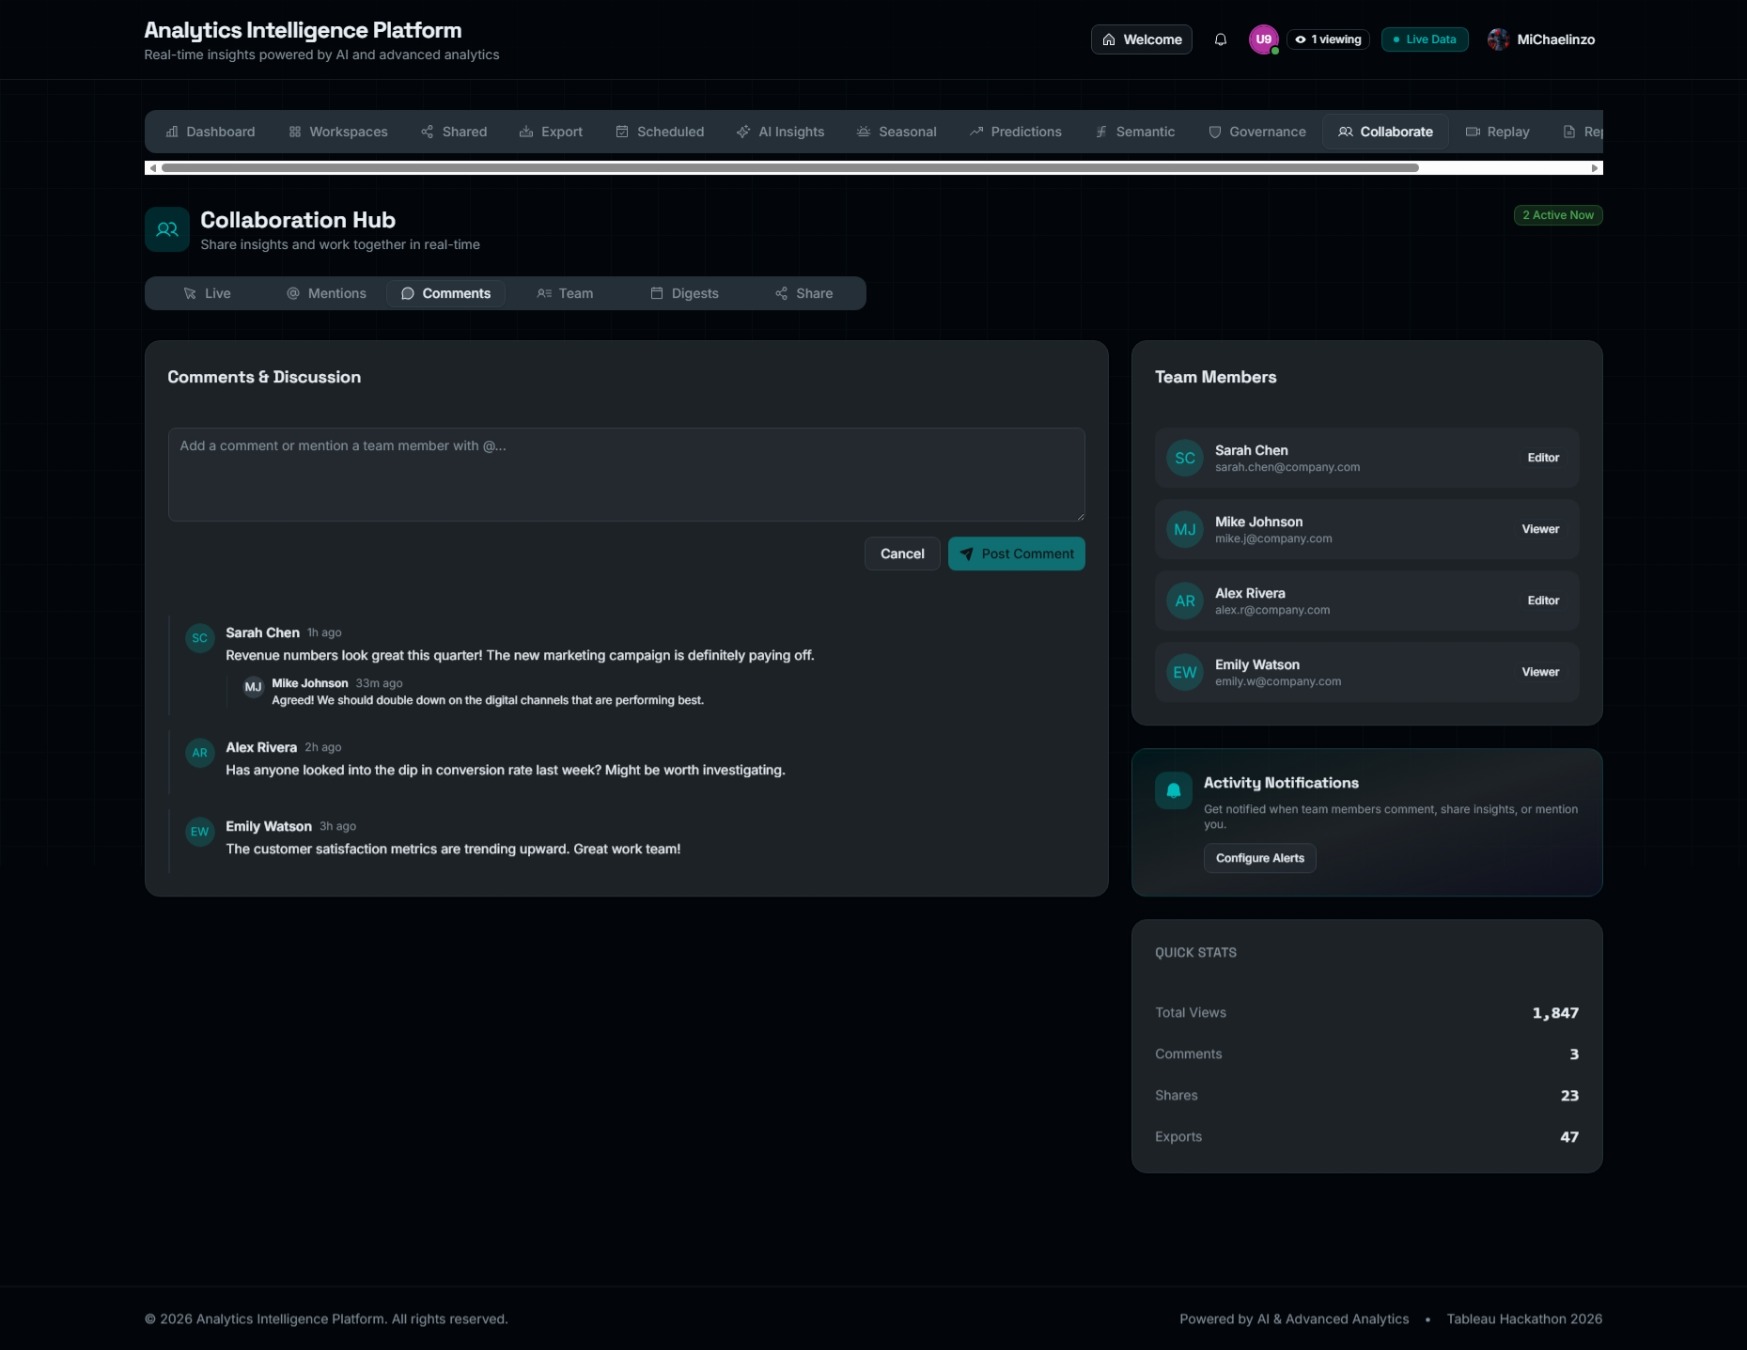The width and height of the screenshot is (1747, 1350).
Task: Switch to the Live sub-tab
Action: click(x=207, y=294)
